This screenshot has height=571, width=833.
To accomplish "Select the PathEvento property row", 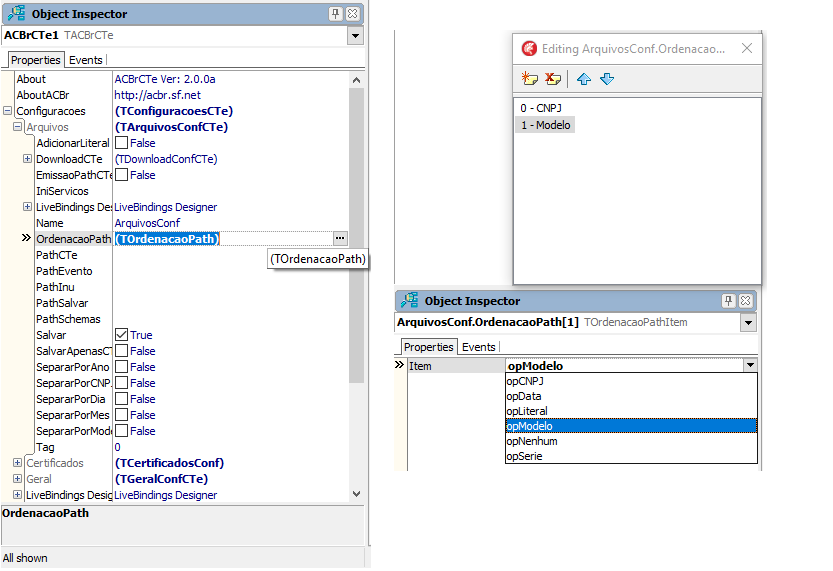I will pos(191,271).
